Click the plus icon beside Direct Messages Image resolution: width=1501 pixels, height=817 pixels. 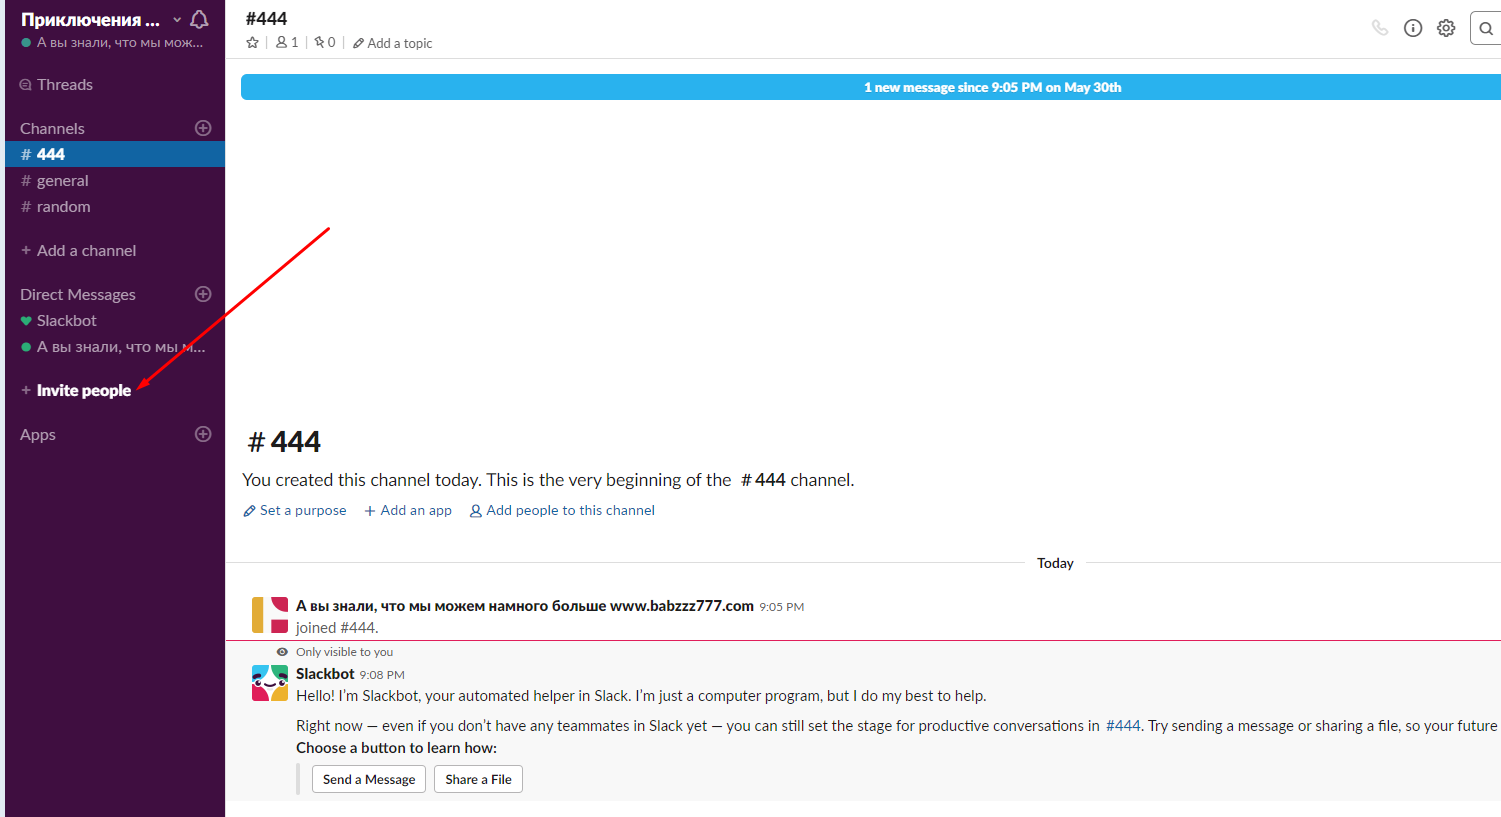(x=203, y=294)
